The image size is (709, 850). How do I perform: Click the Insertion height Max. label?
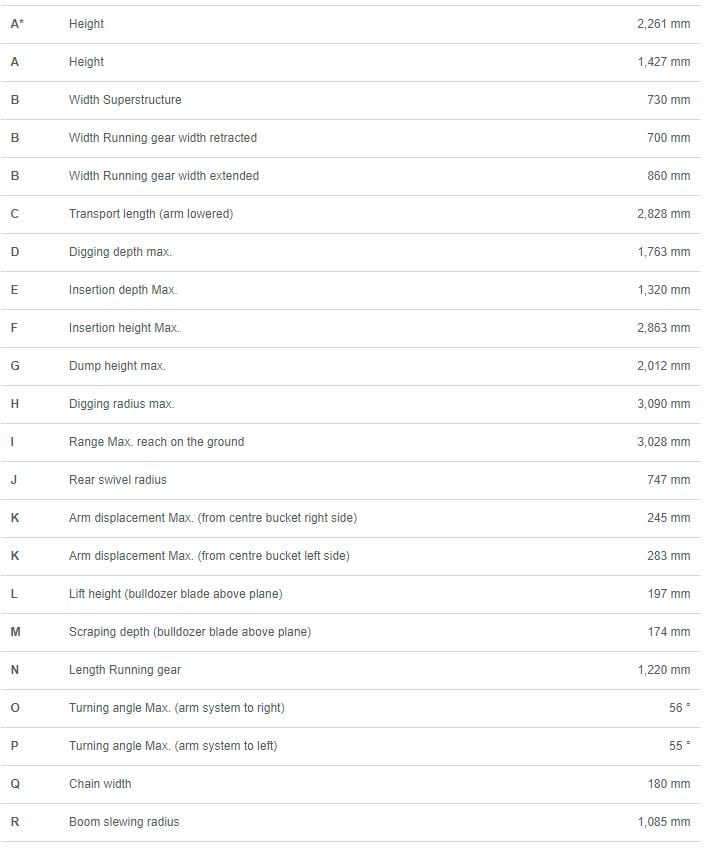[x=124, y=327]
